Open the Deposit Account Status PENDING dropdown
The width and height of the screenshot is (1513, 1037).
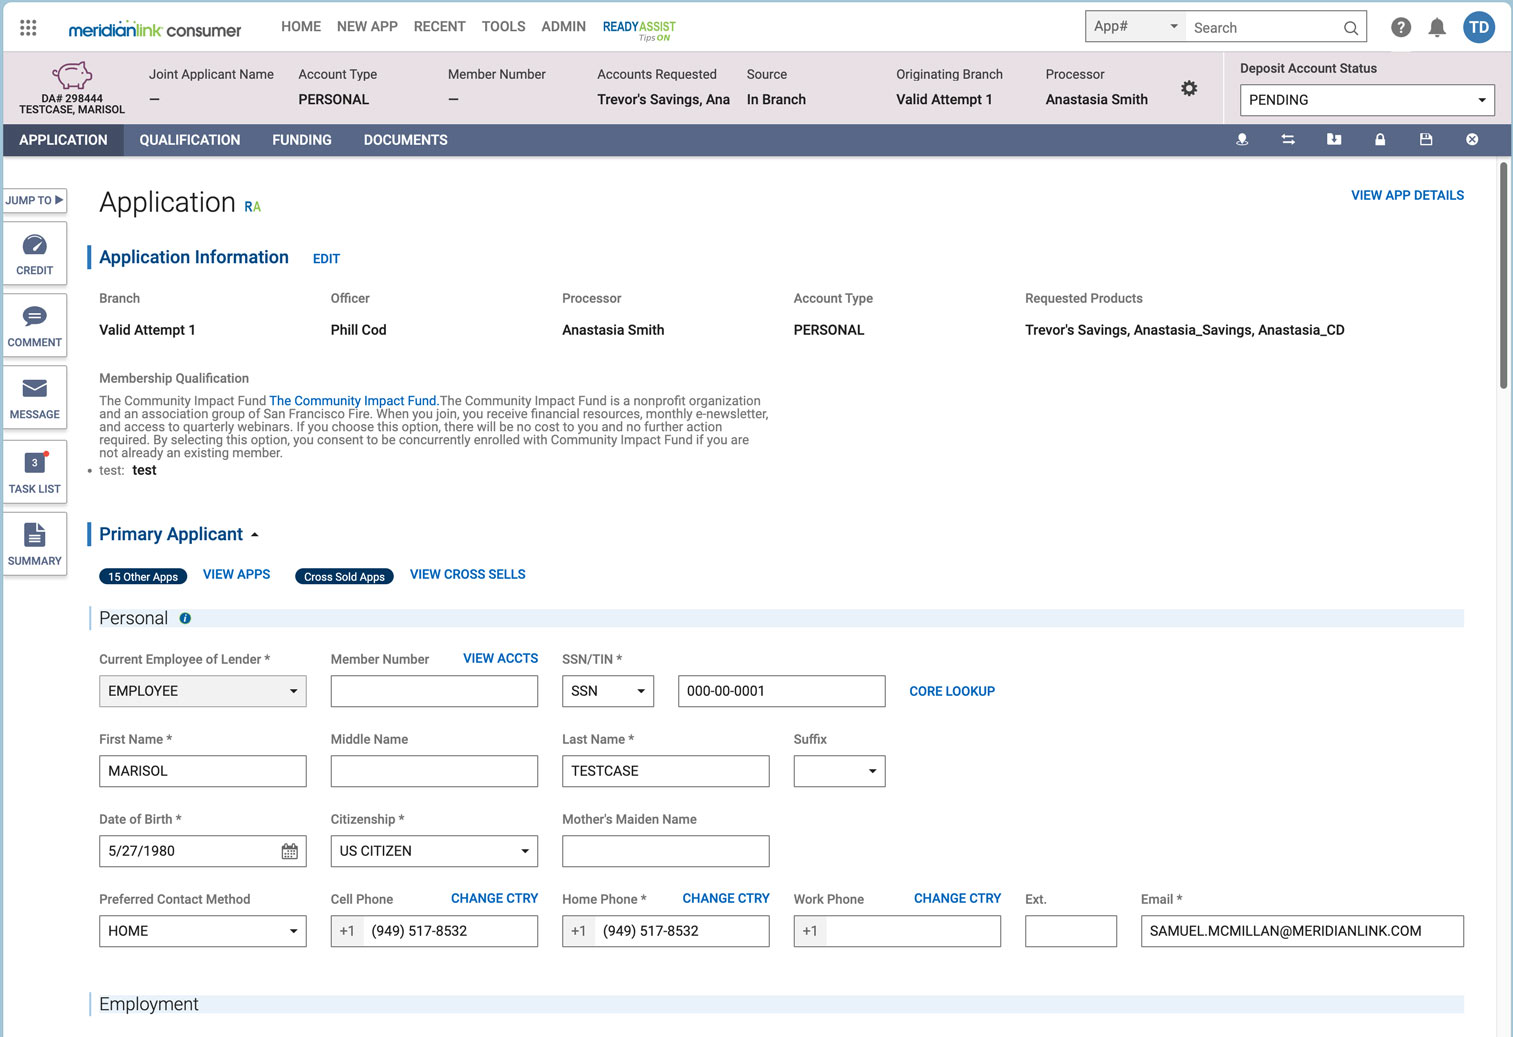pyautogui.click(x=1366, y=100)
